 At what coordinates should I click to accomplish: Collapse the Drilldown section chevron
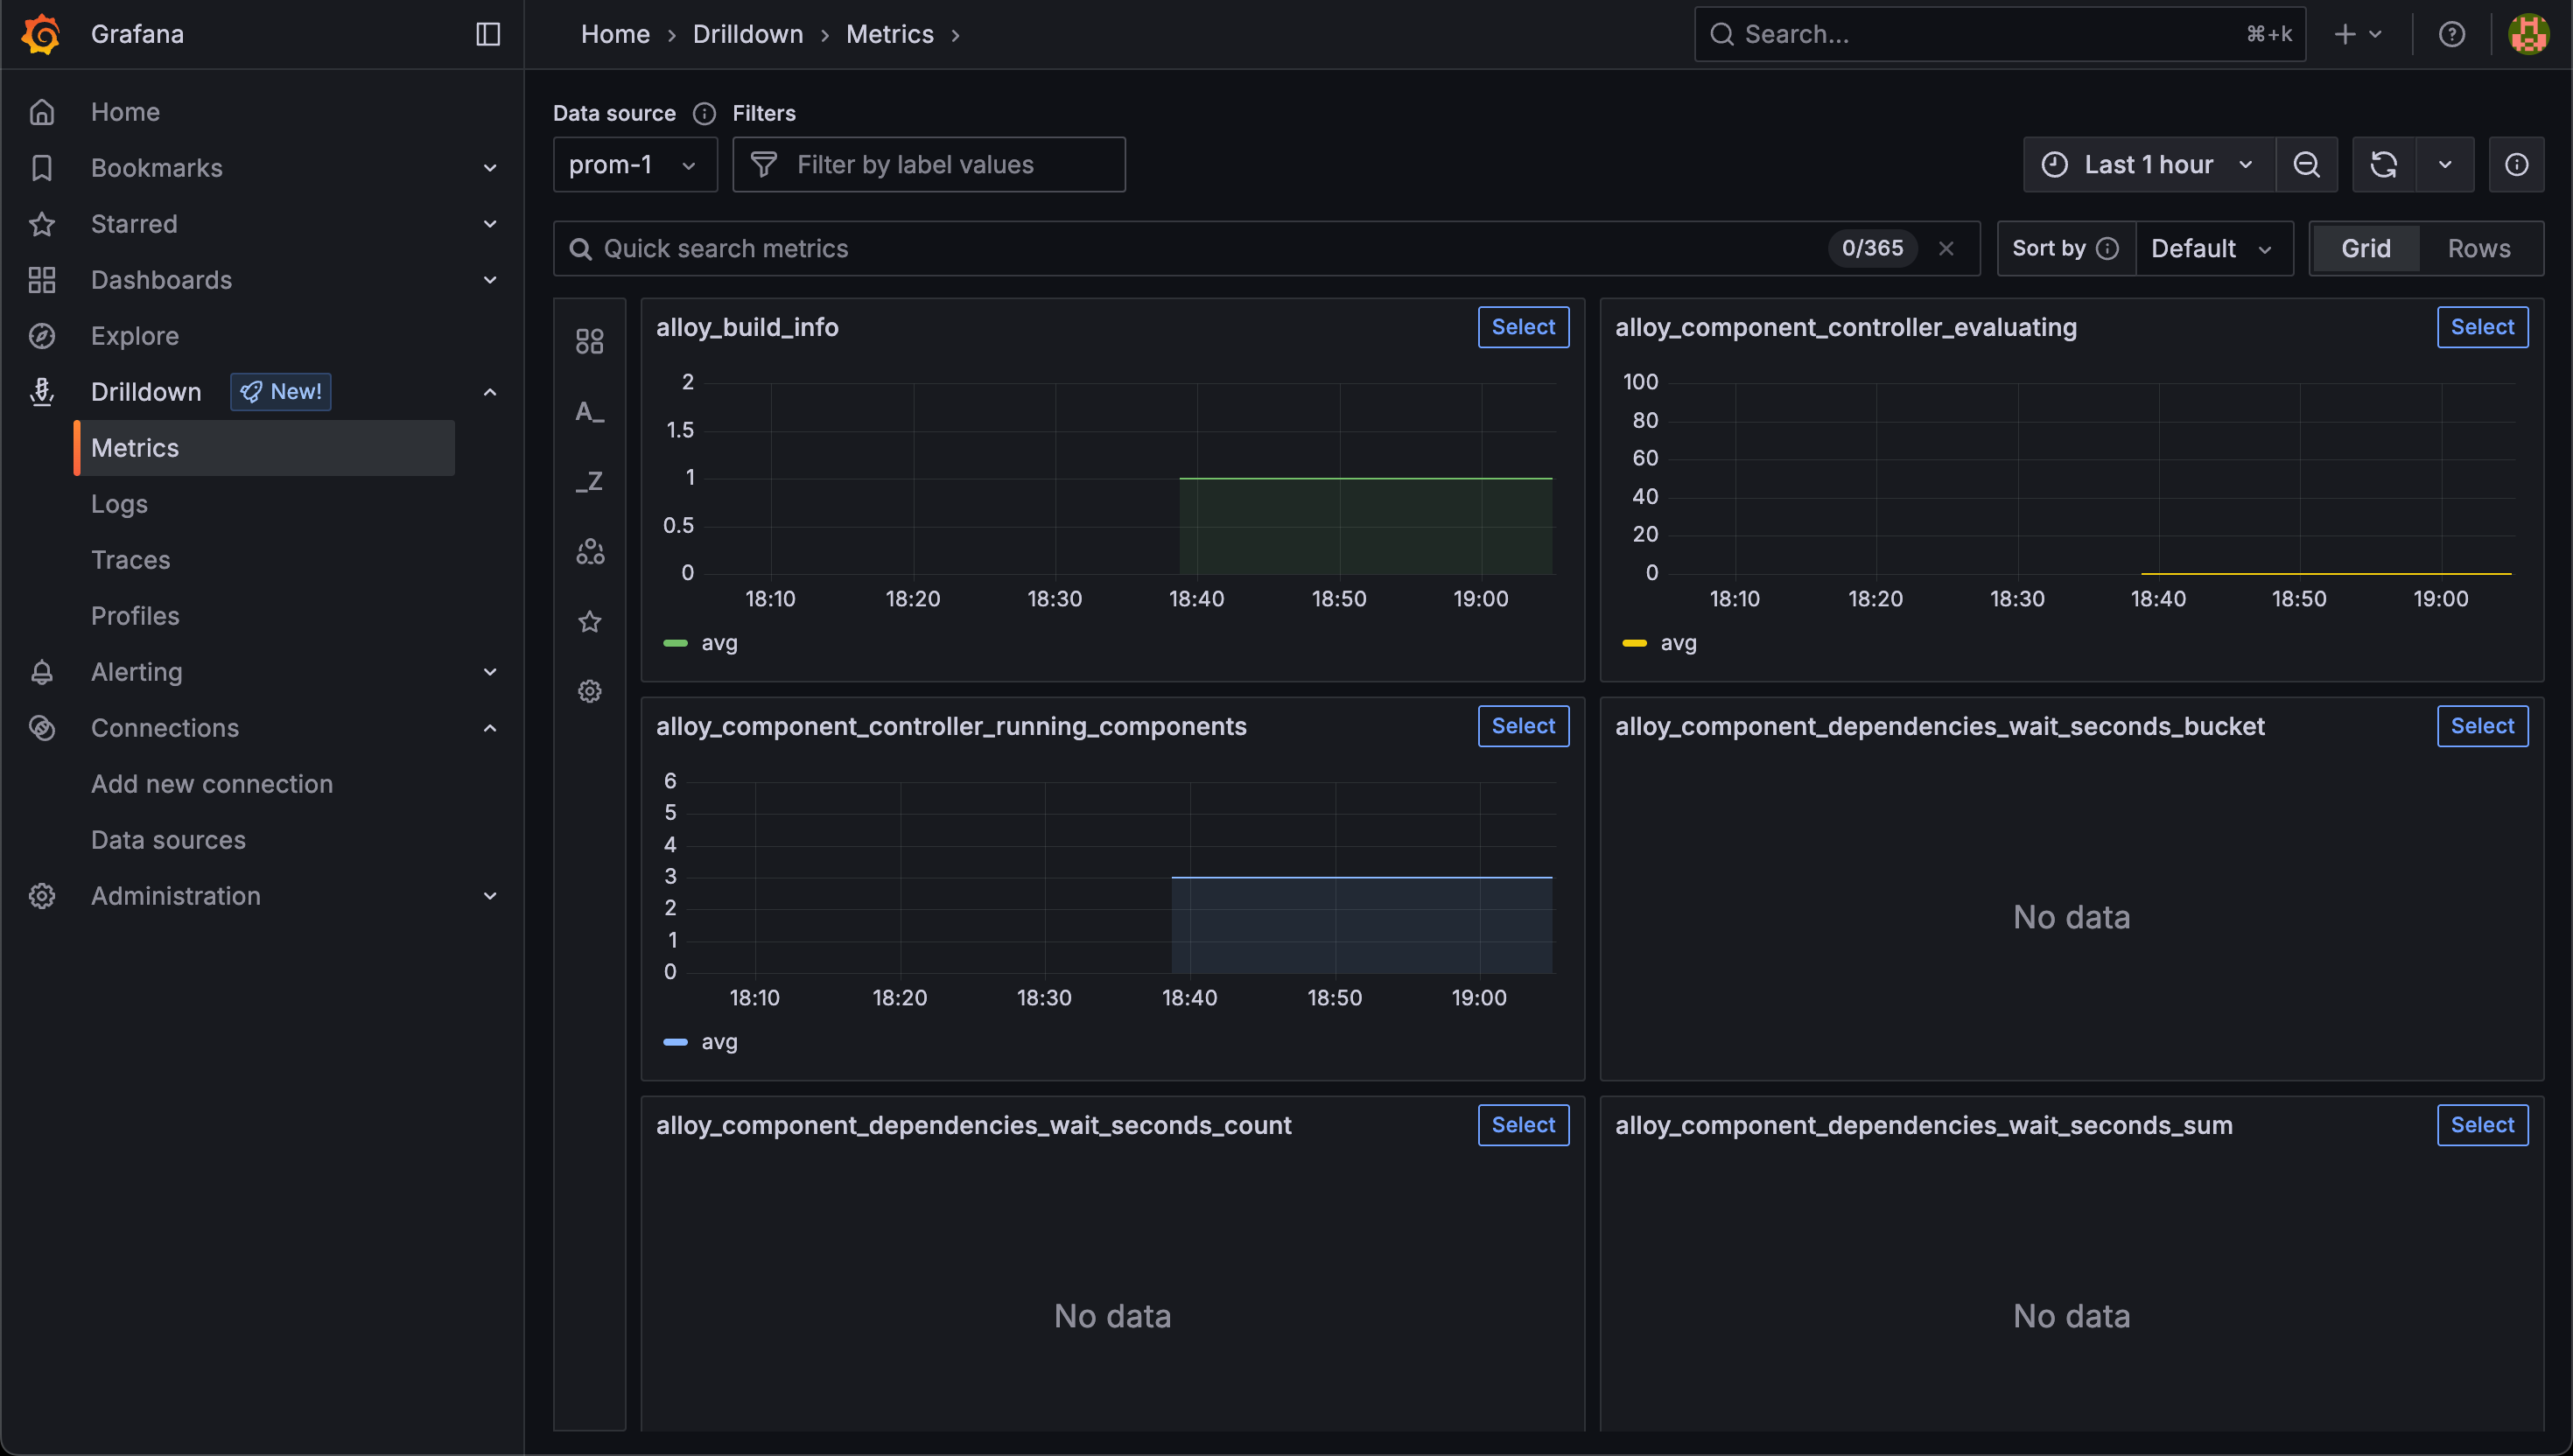(x=490, y=392)
